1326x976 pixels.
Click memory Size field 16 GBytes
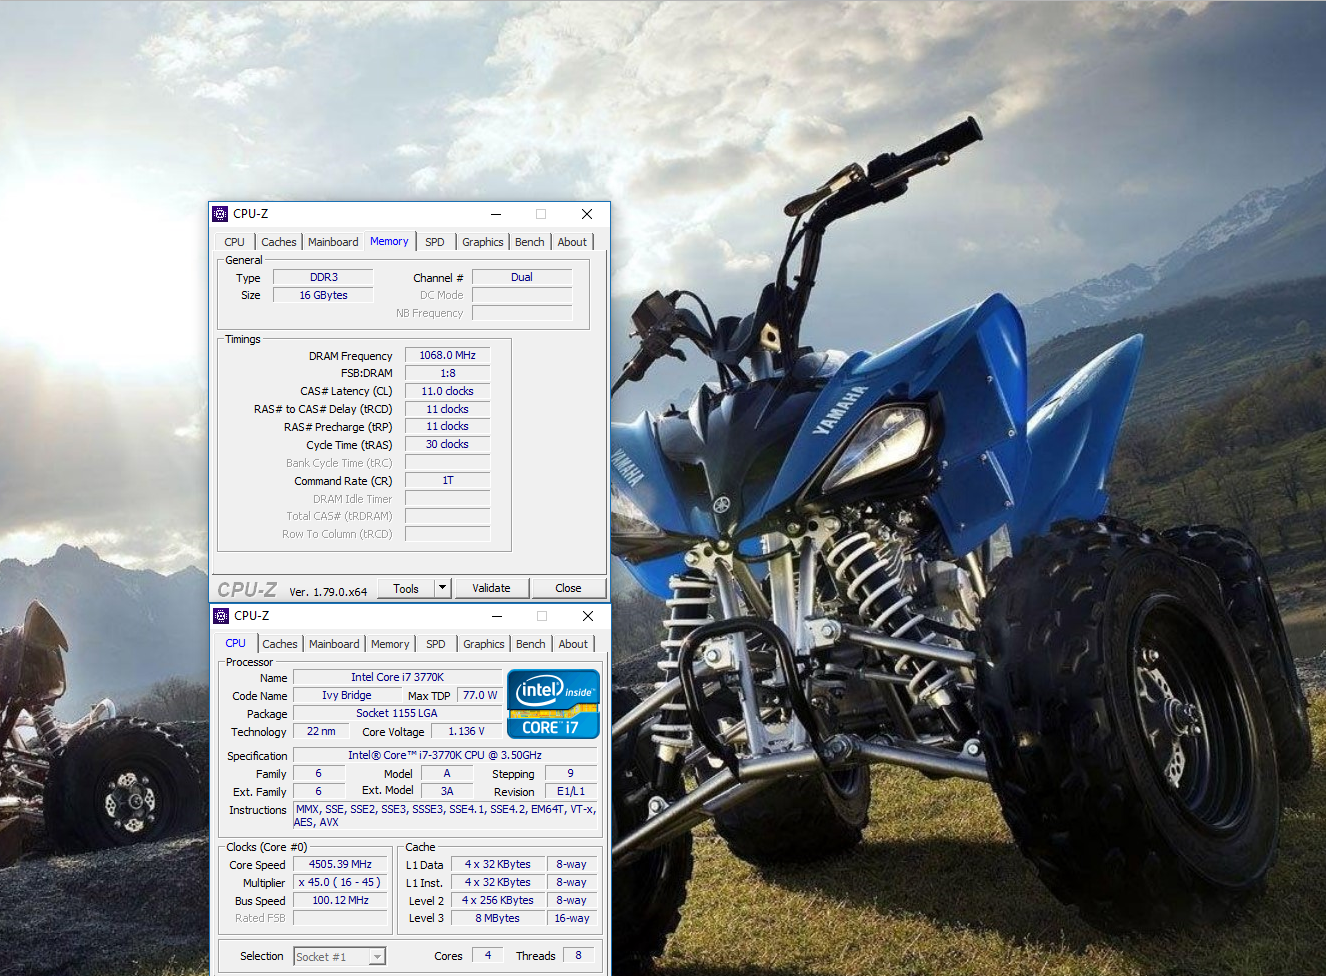(x=323, y=295)
